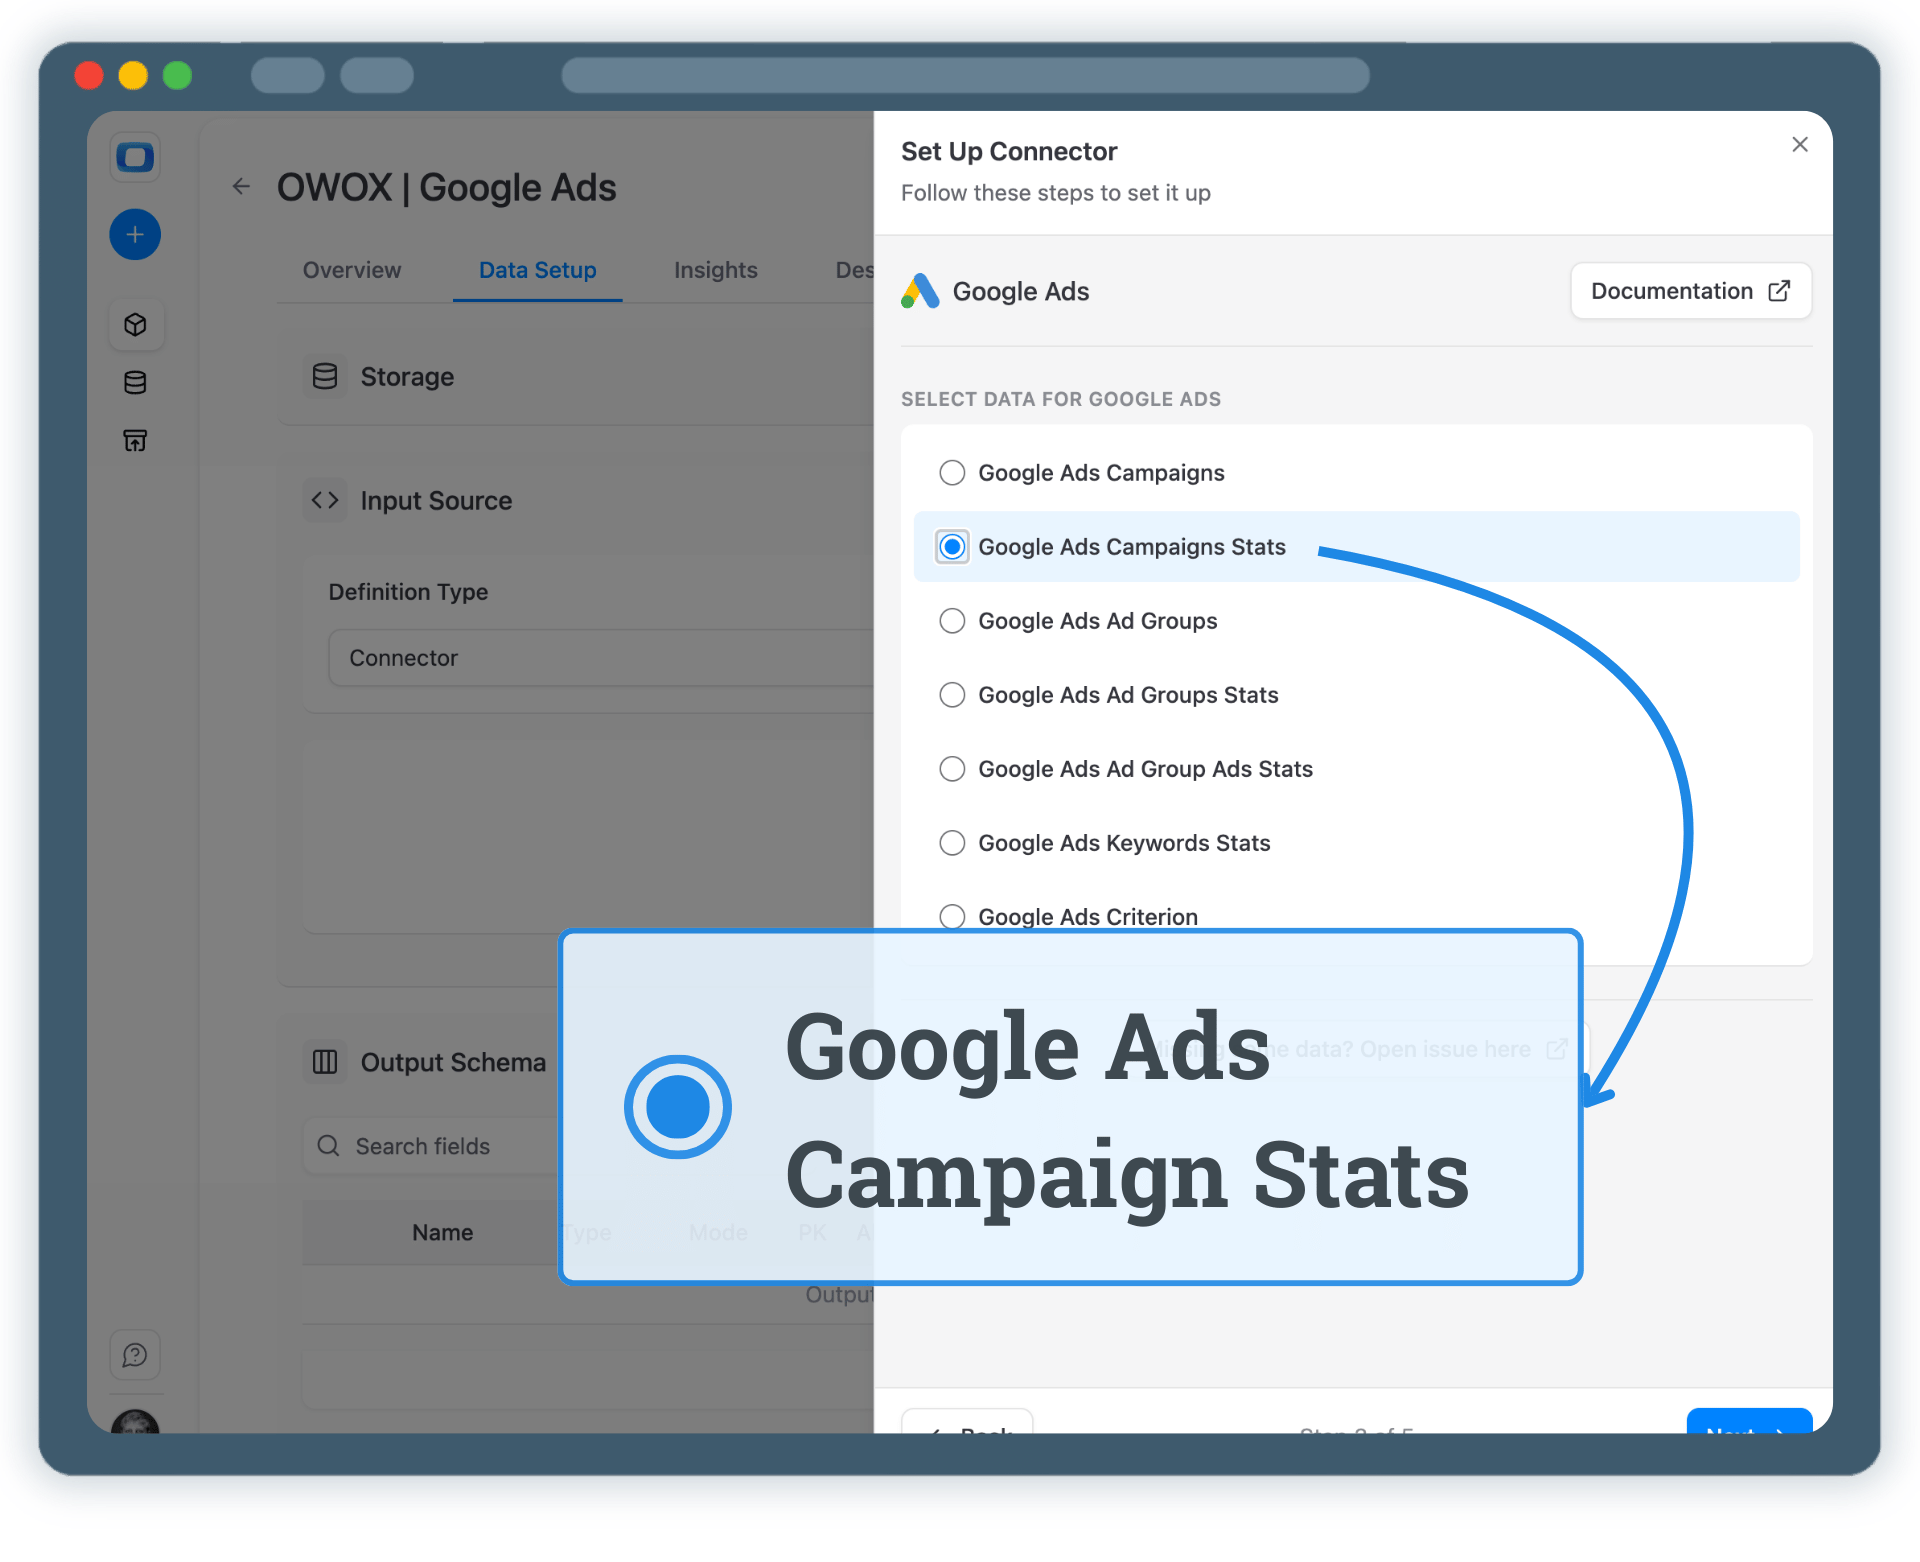Select Google Ads Campaigns radio option
This screenshot has width=1920, height=1562.
click(952, 473)
